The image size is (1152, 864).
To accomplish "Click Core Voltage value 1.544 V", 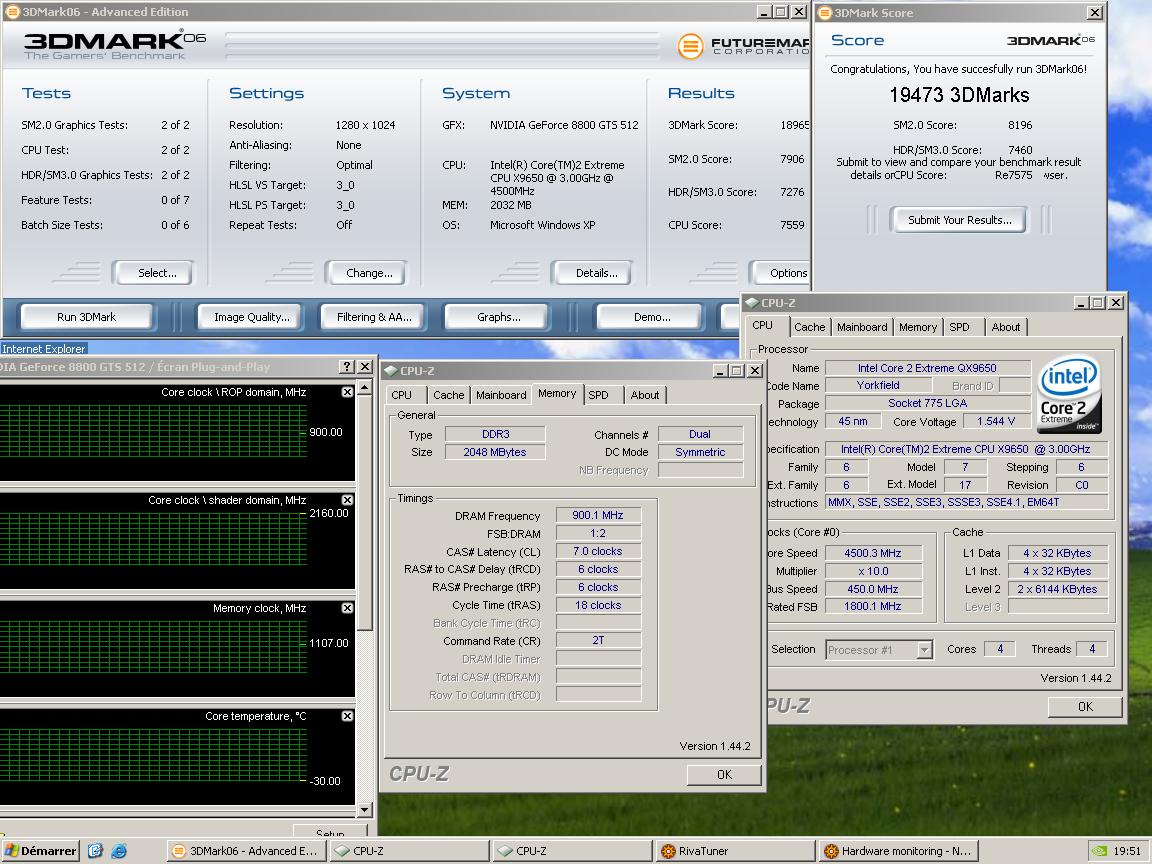I will (996, 422).
